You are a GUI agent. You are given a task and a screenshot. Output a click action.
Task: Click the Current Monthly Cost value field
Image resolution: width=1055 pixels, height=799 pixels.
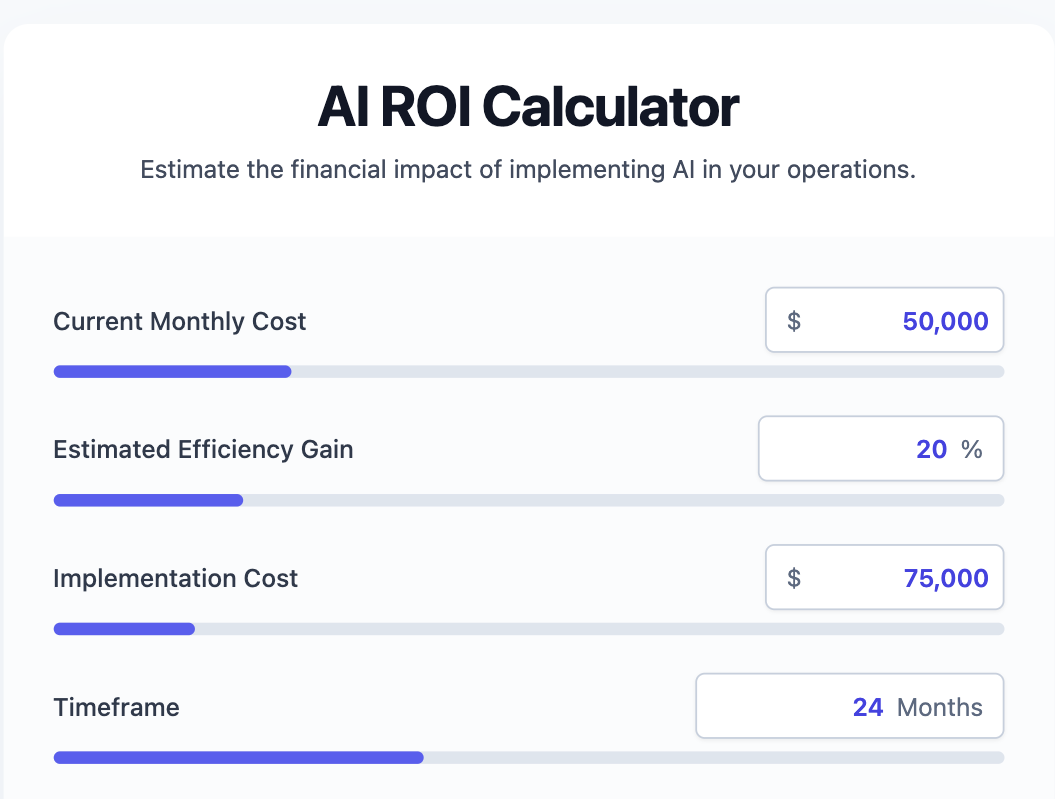click(x=944, y=322)
